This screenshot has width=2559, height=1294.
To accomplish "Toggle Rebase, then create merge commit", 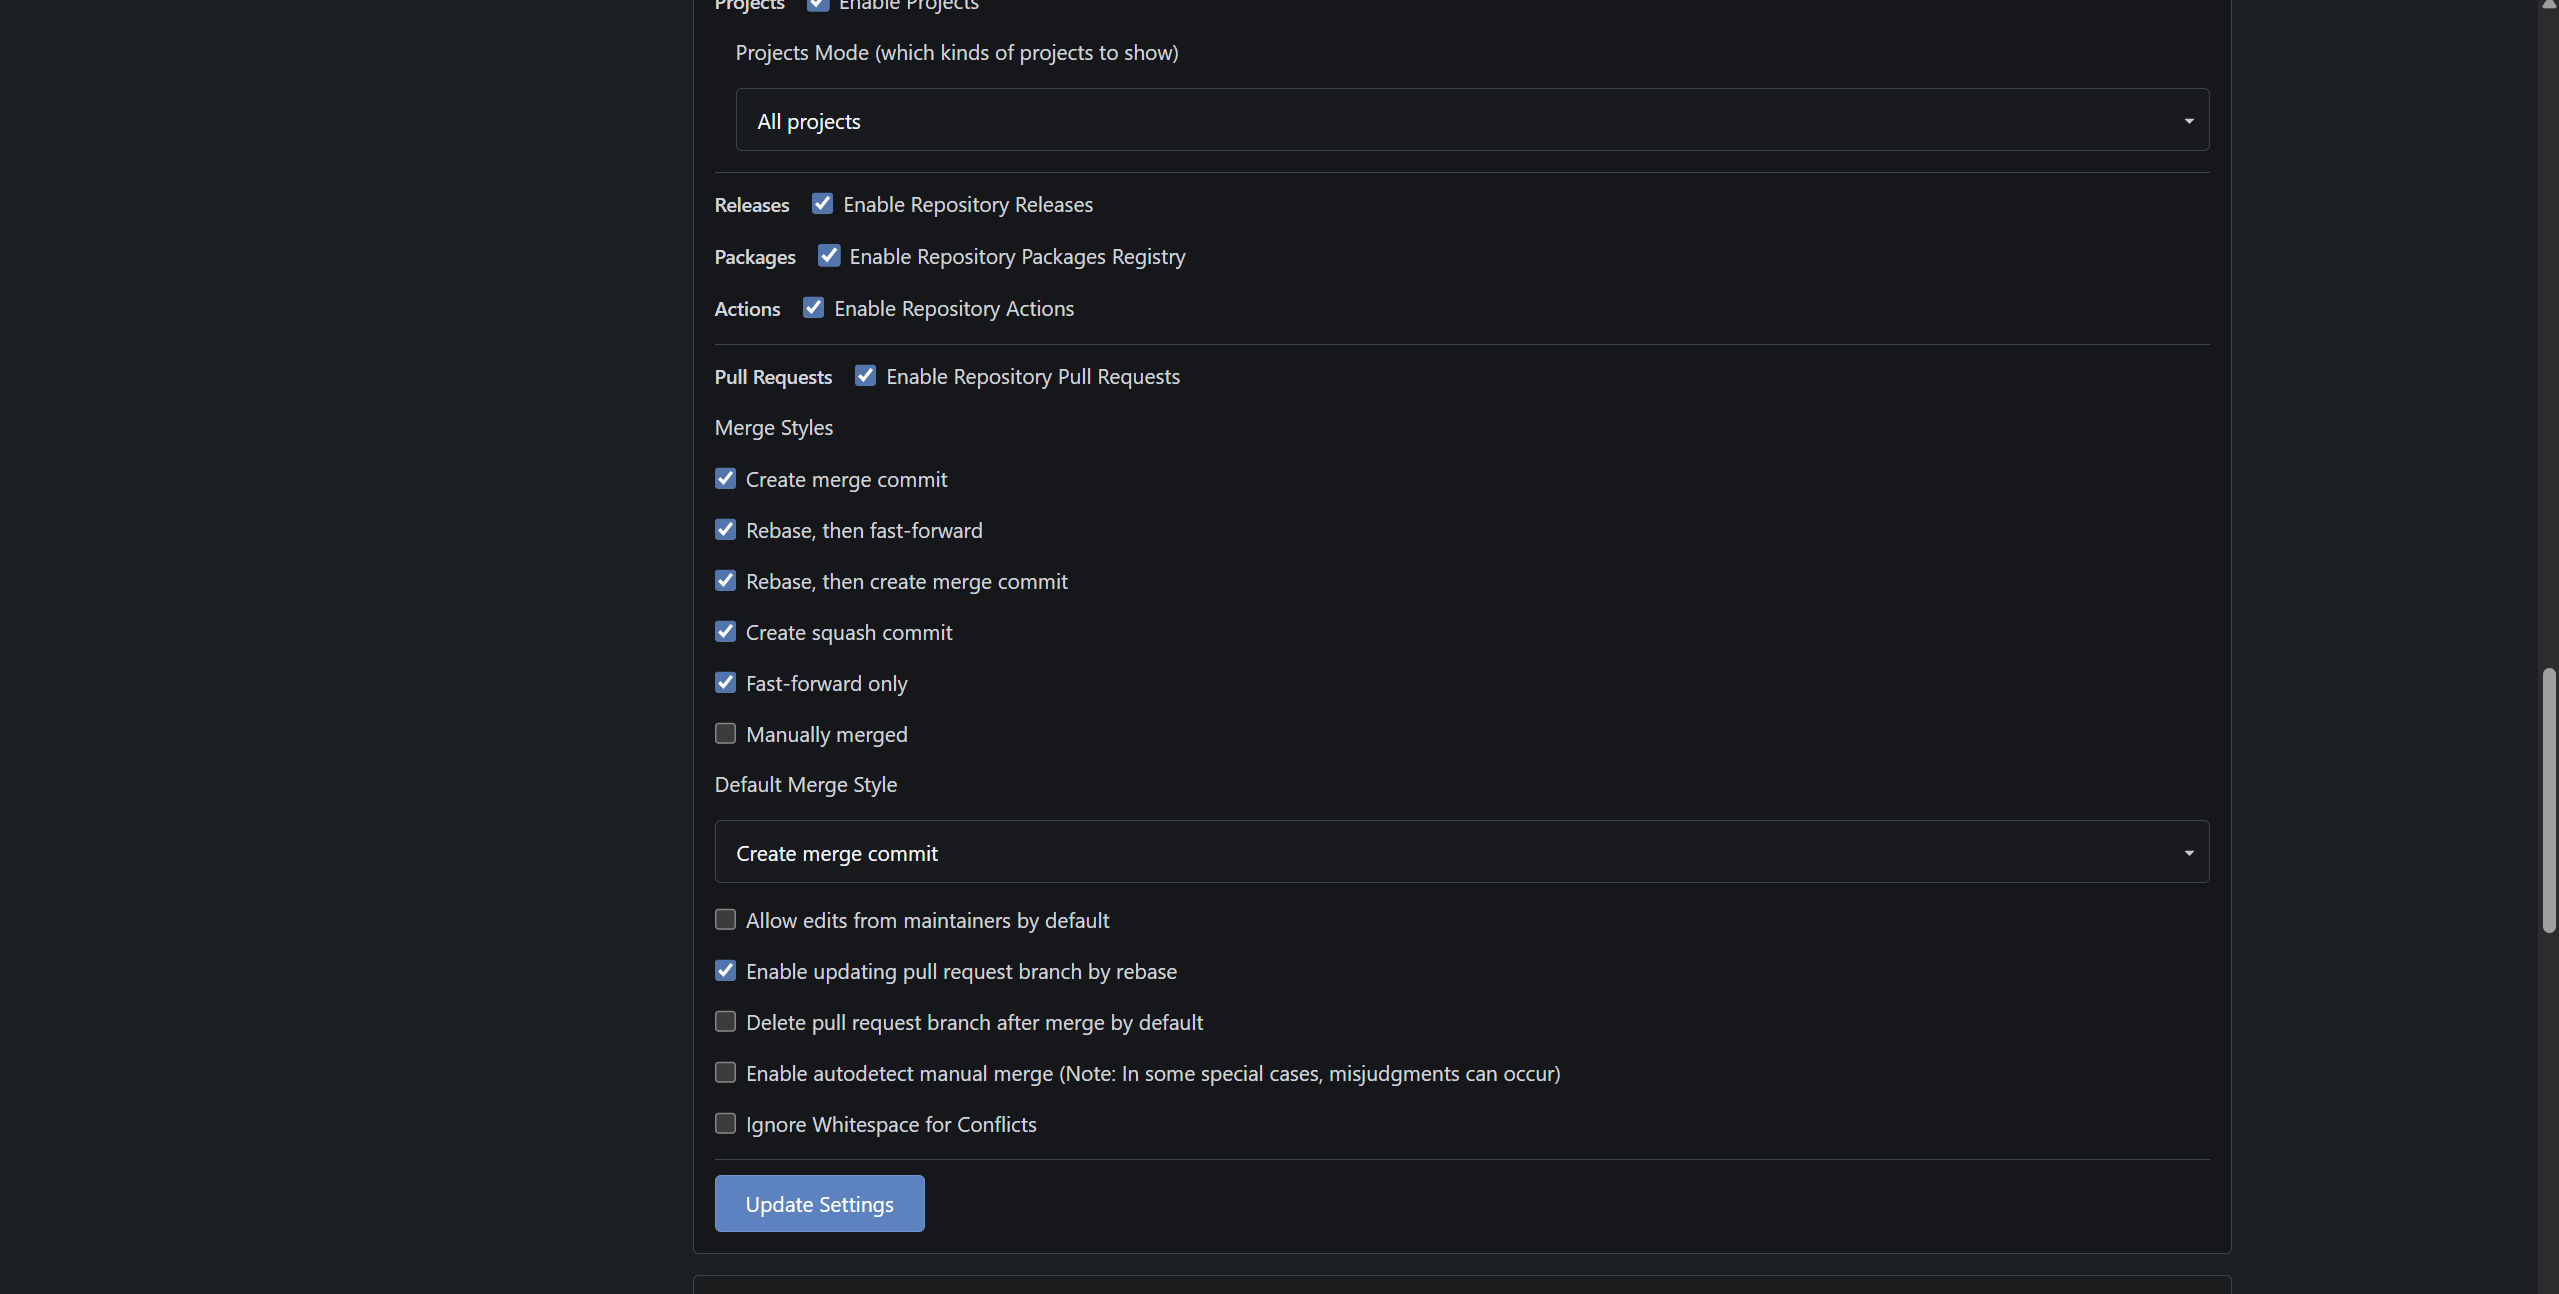I will pyautogui.click(x=725, y=581).
